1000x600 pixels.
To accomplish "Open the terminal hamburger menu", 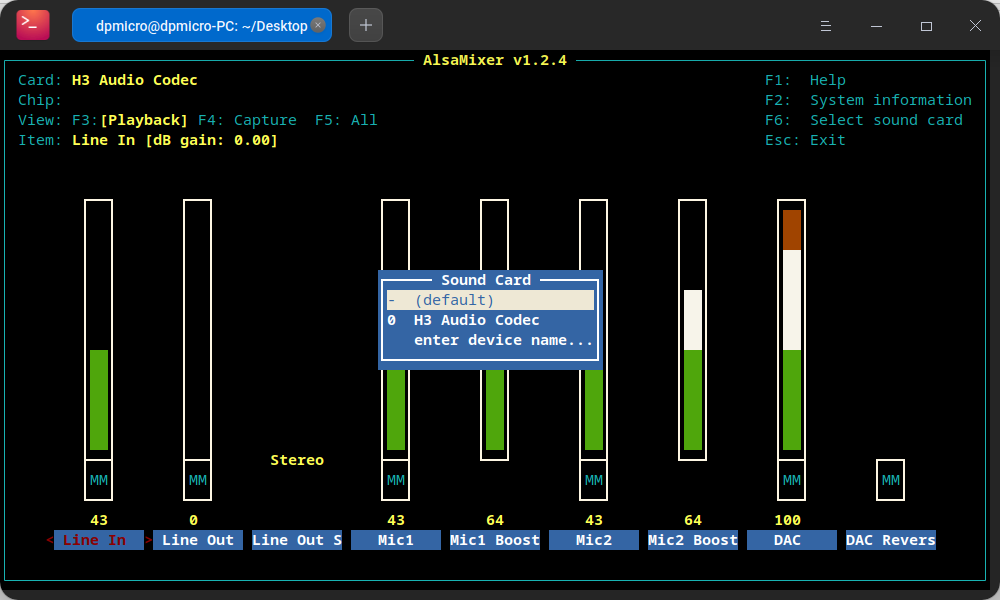I will (825, 26).
